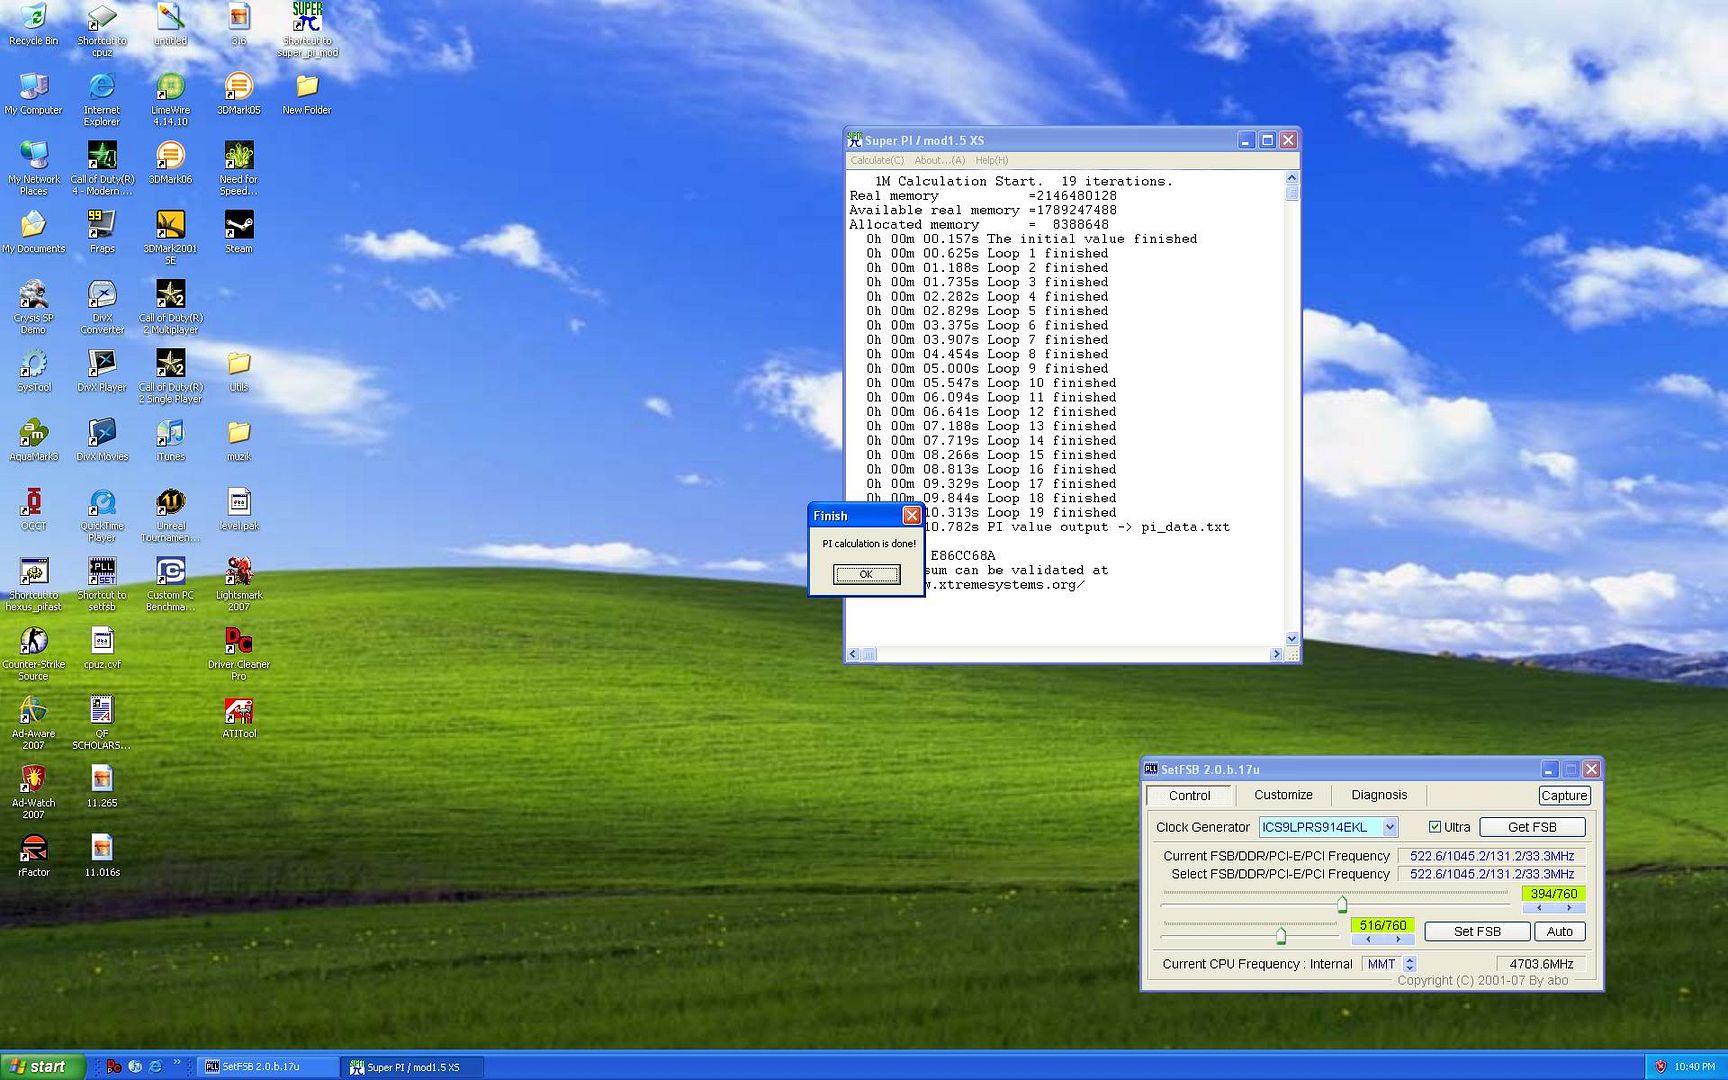Click the Get FSB button
Image resolution: width=1728 pixels, height=1080 pixels.
click(1532, 827)
